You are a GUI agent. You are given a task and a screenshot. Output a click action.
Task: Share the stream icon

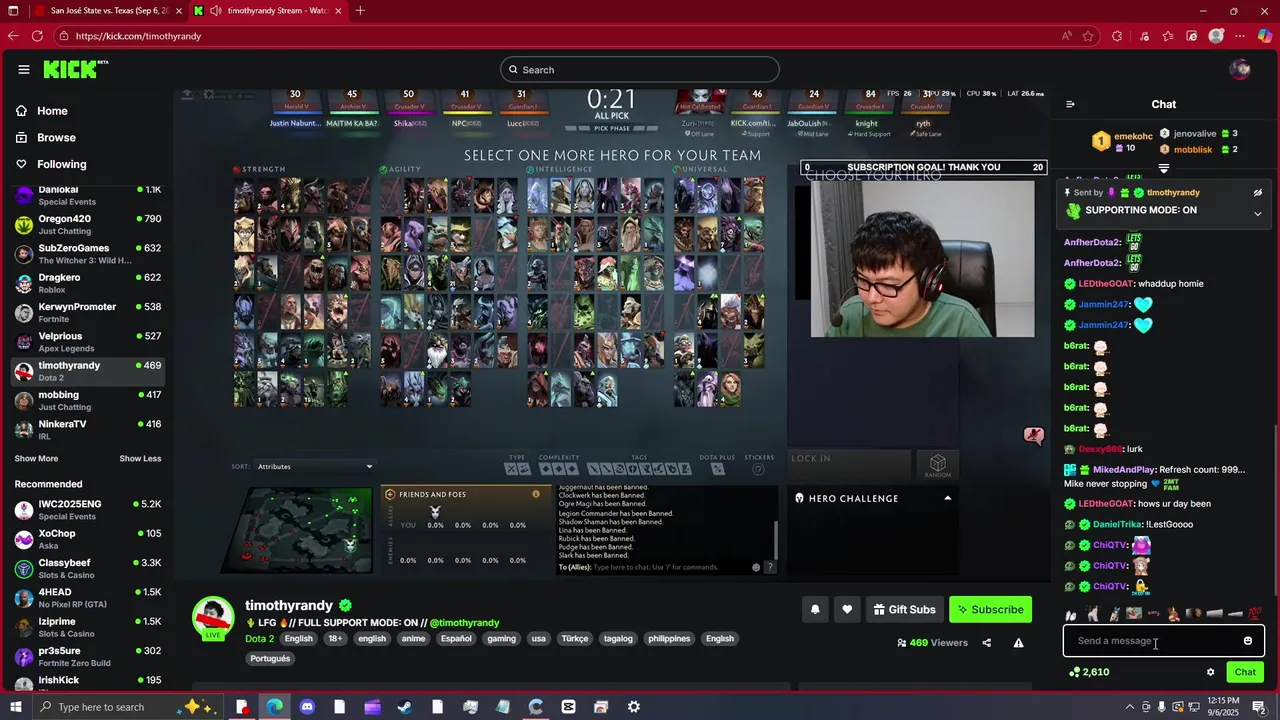pyautogui.click(x=987, y=643)
